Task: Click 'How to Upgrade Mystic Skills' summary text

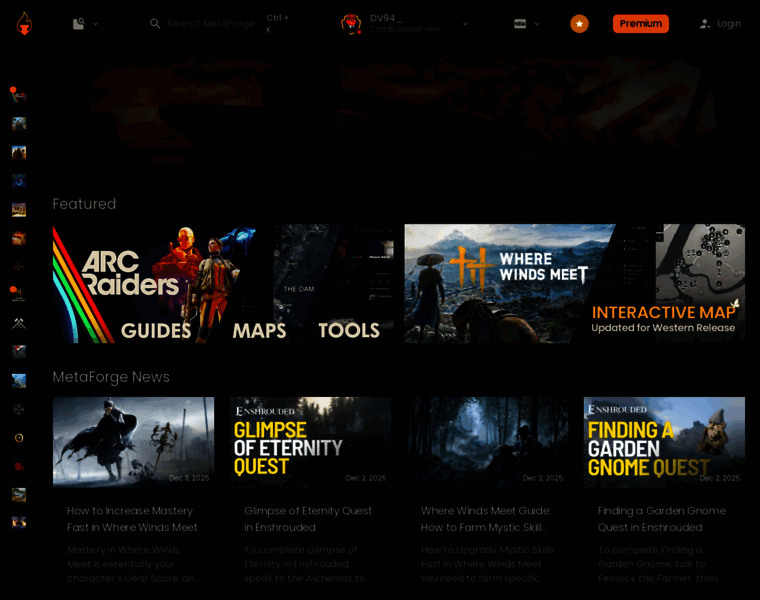Action: pyautogui.click(x=487, y=564)
